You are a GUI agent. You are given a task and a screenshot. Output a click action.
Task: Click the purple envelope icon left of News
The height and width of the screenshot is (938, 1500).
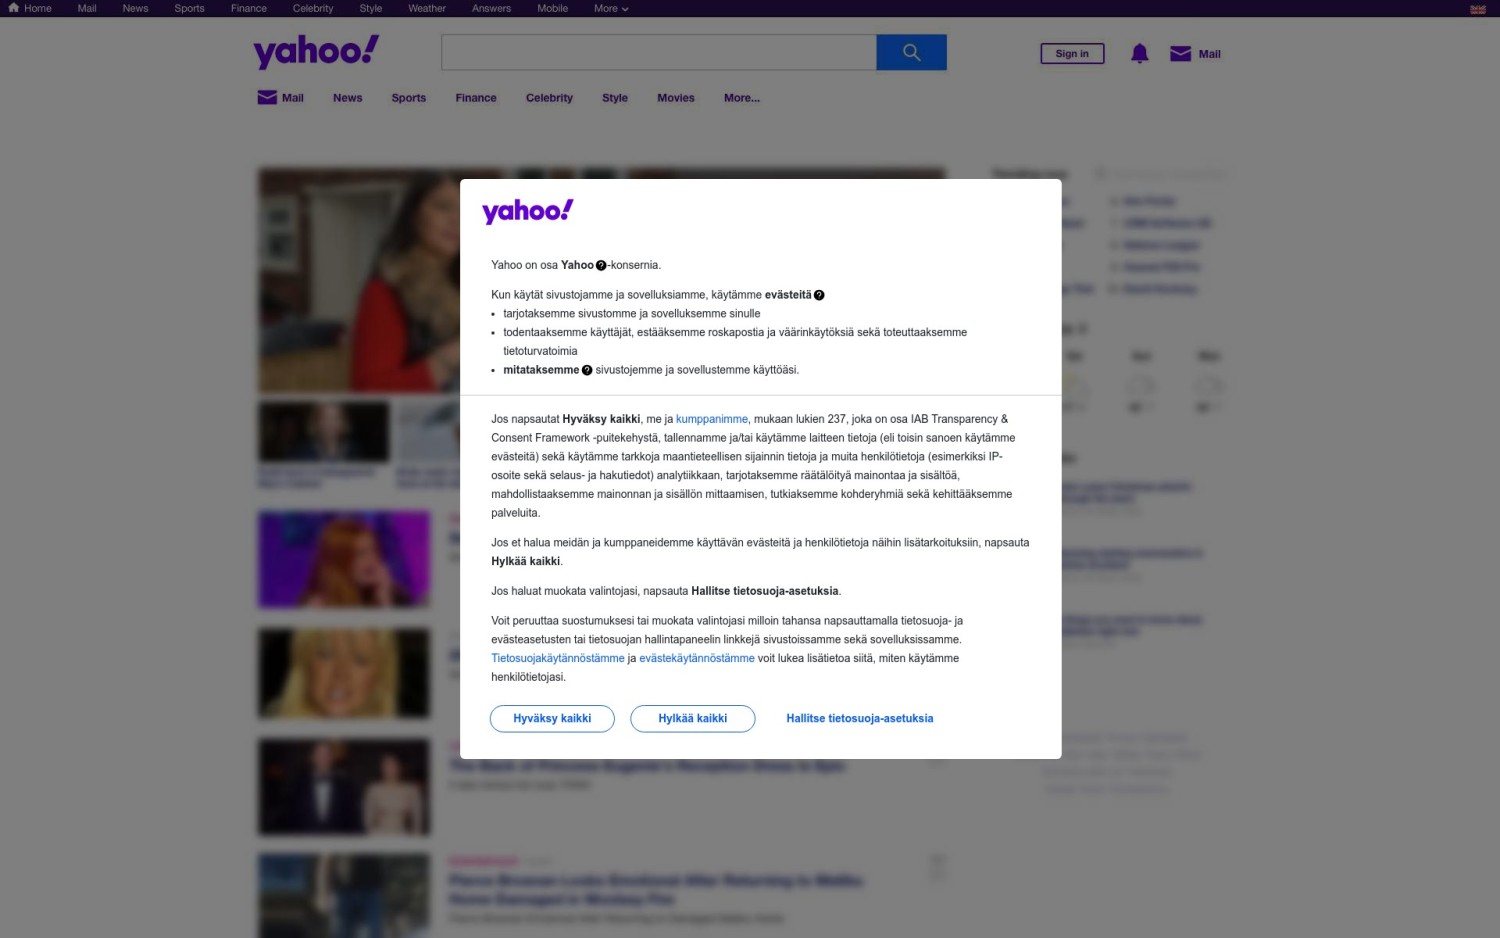coord(267,97)
